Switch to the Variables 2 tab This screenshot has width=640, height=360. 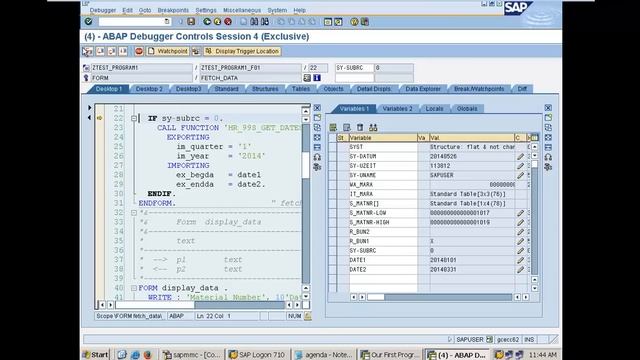click(x=397, y=109)
